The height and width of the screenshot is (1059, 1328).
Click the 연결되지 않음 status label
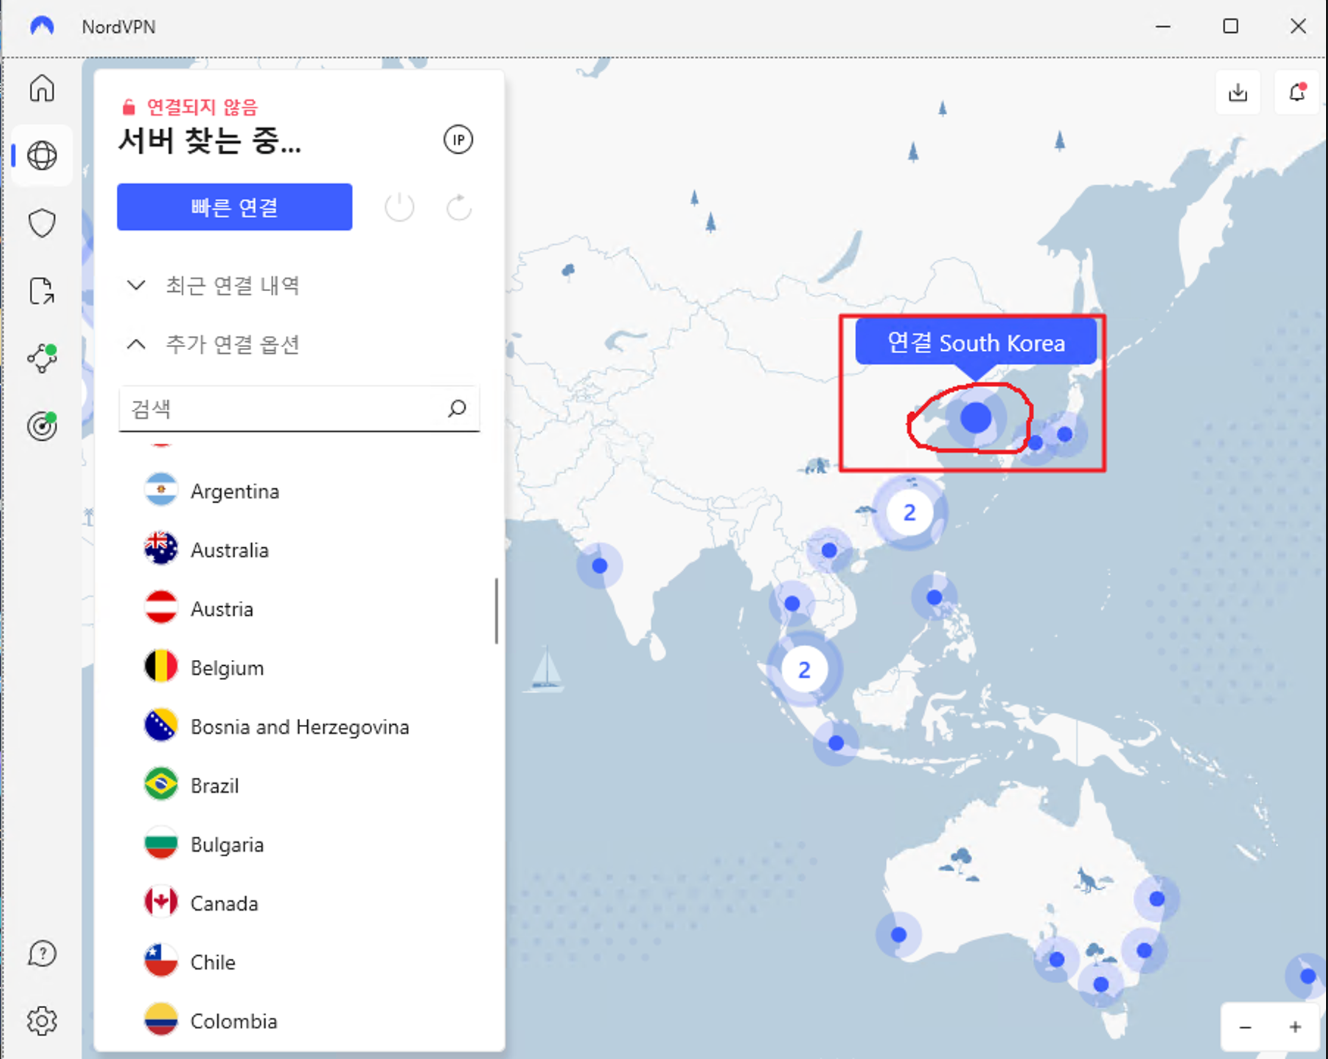point(202,107)
